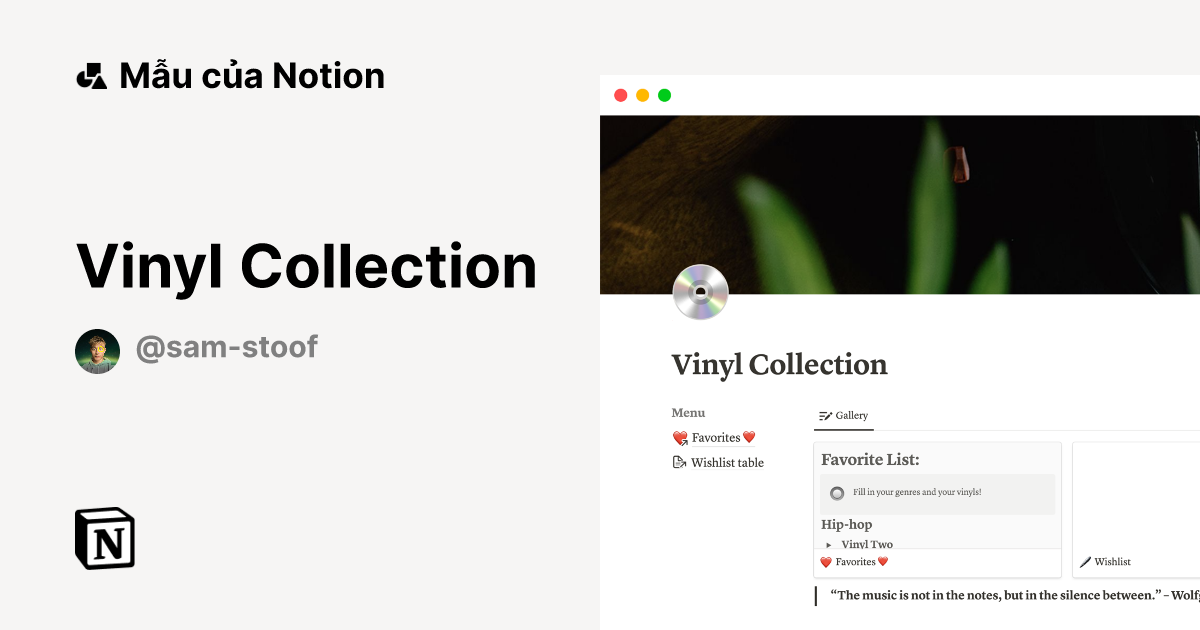Viewport: 1200px width, 630px height.
Task: Open the Wishlist table link
Action: pyautogui.click(x=727, y=462)
